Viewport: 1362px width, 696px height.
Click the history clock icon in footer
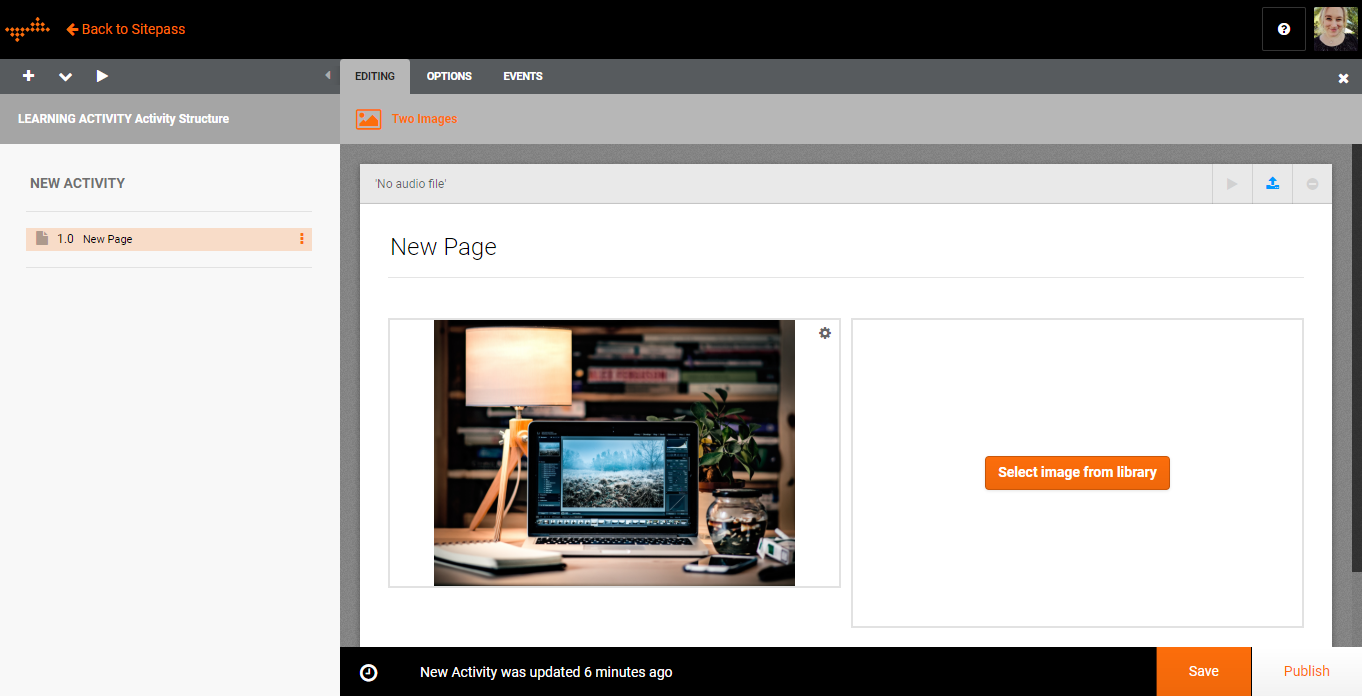[369, 673]
